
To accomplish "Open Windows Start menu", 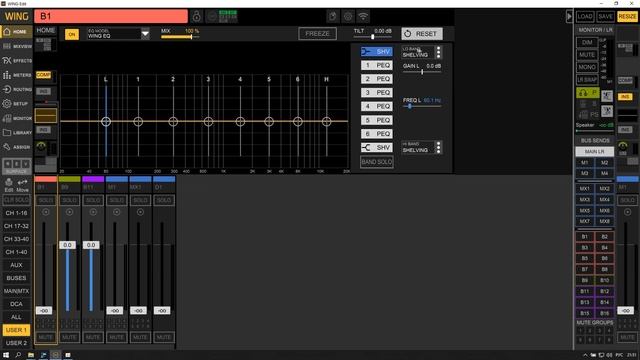I will tap(6, 355).
